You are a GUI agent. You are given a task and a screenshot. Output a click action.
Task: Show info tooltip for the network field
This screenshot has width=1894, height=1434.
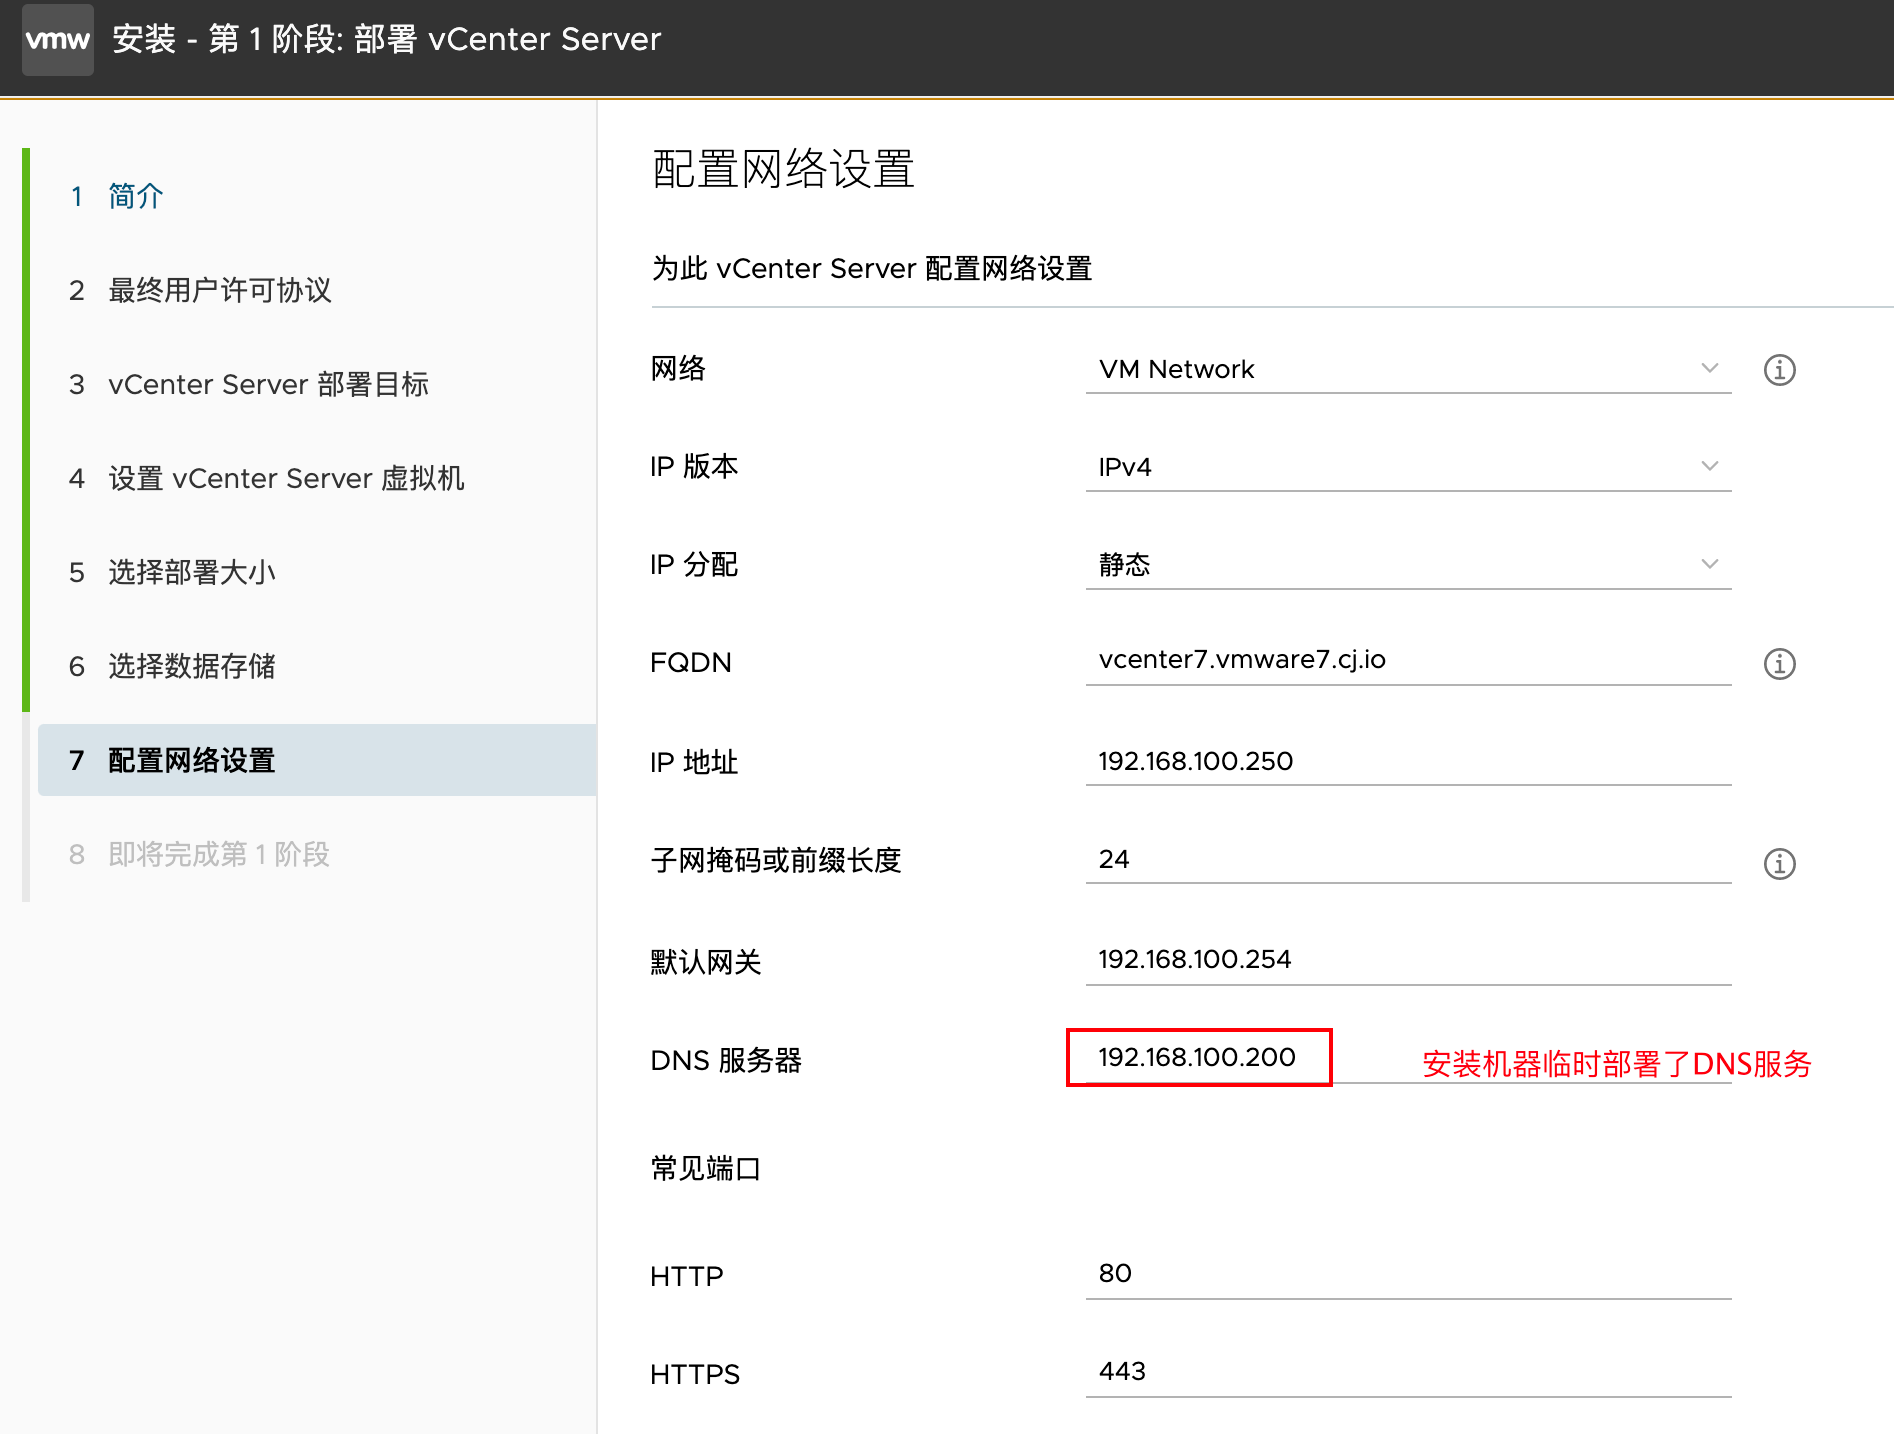(1779, 370)
